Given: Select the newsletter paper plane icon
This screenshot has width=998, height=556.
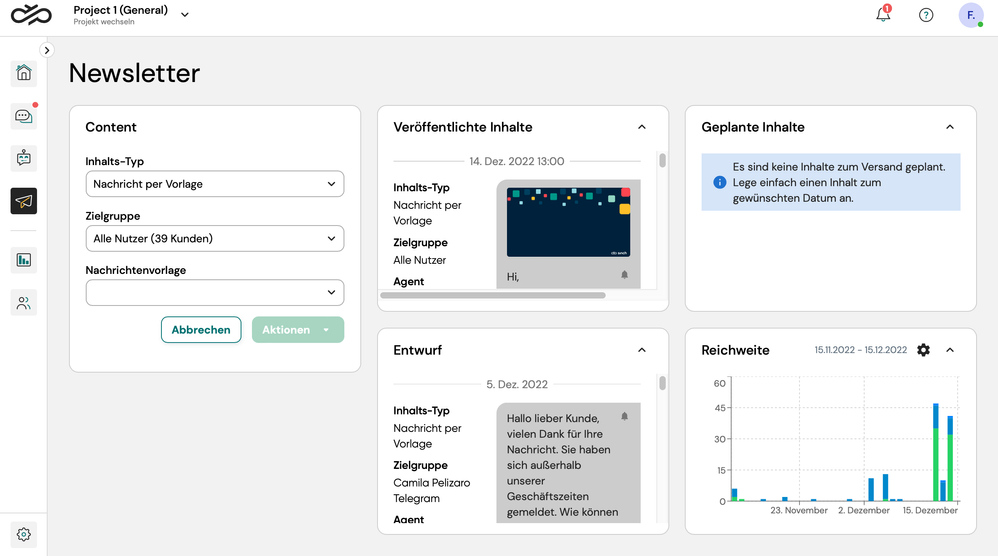Looking at the screenshot, I should [24, 201].
